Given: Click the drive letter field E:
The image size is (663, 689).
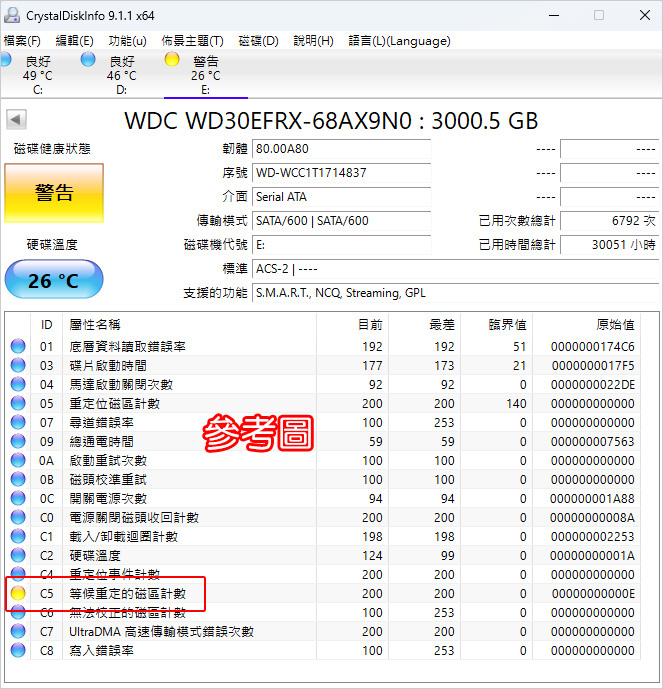Looking at the screenshot, I should click(341, 245).
